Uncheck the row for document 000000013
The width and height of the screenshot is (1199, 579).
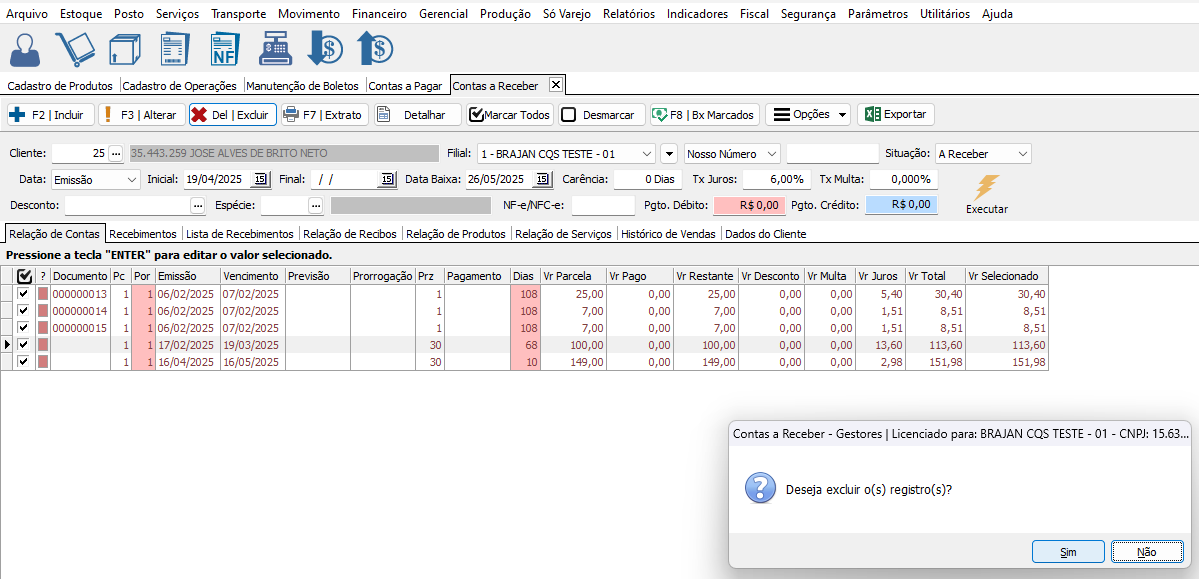[x=25, y=294]
